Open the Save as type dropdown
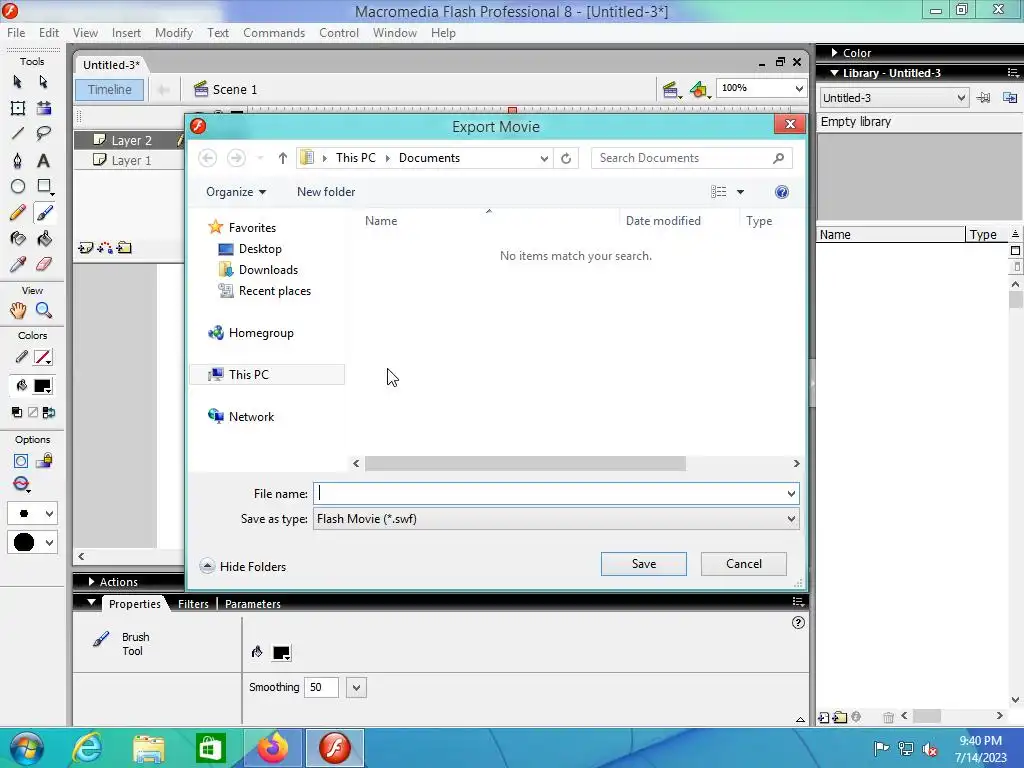 (x=791, y=519)
